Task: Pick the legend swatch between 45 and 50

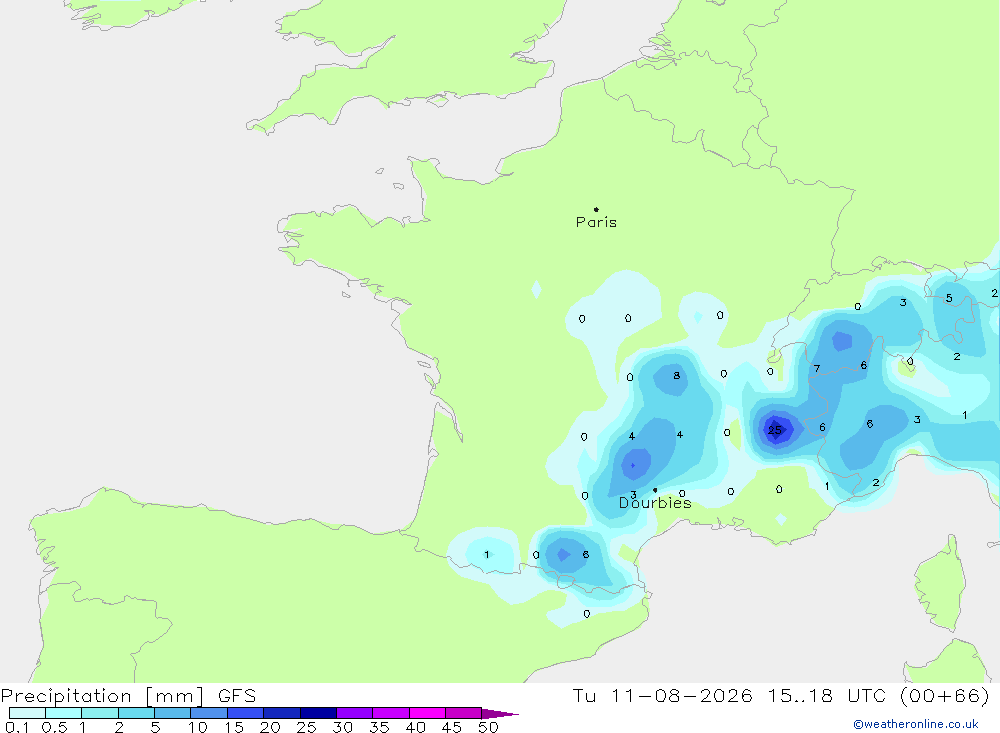Action: tap(464, 713)
